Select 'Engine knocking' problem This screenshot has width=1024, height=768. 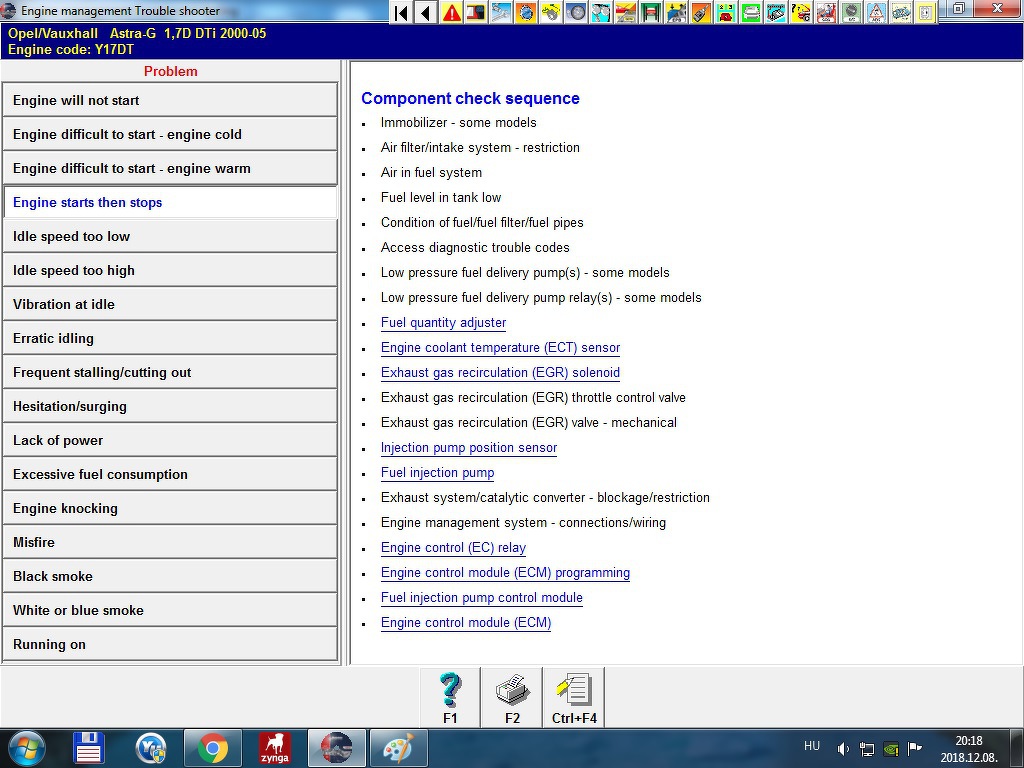tap(170, 507)
